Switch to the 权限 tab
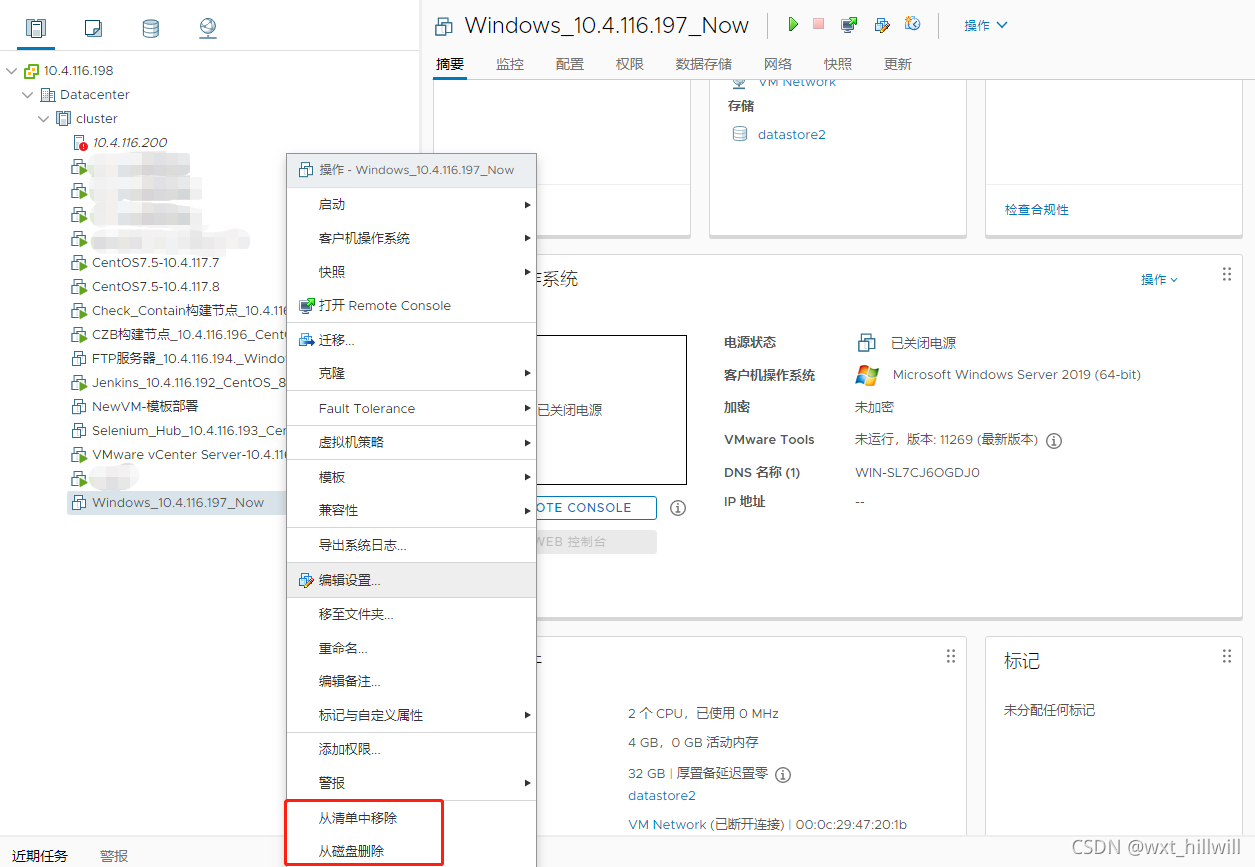 coord(630,64)
